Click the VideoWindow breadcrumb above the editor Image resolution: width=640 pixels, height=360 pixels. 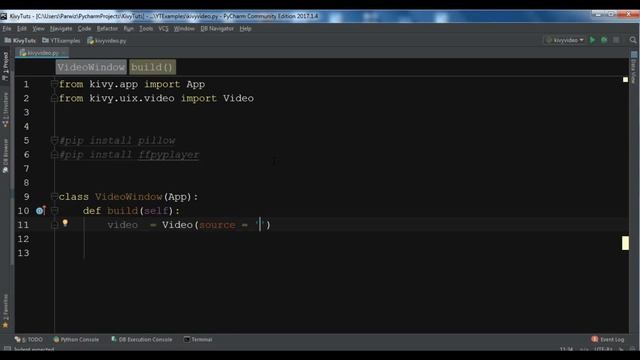[x=91, y=67]
